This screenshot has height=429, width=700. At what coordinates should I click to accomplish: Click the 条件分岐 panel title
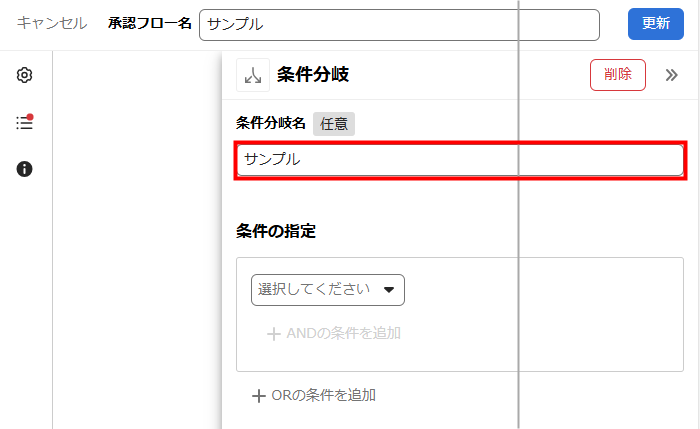313,75
